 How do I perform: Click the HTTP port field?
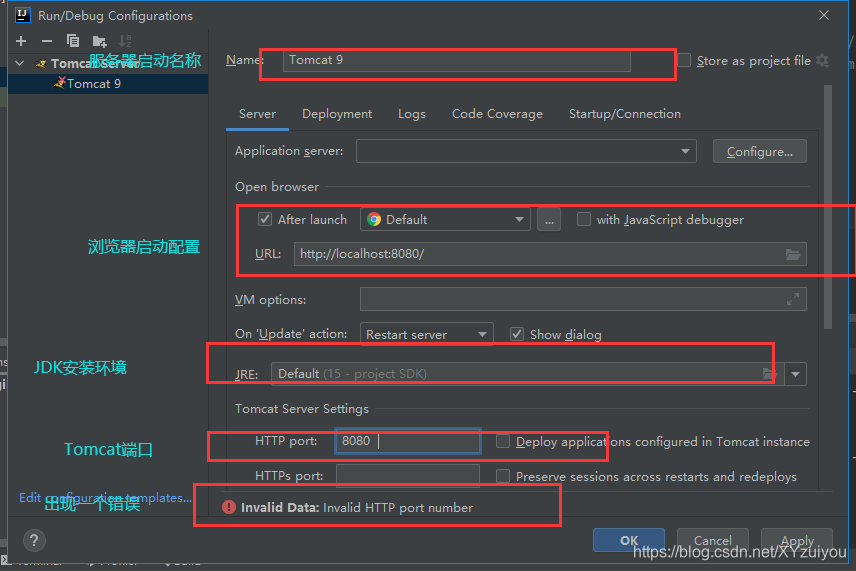(408, 441)
